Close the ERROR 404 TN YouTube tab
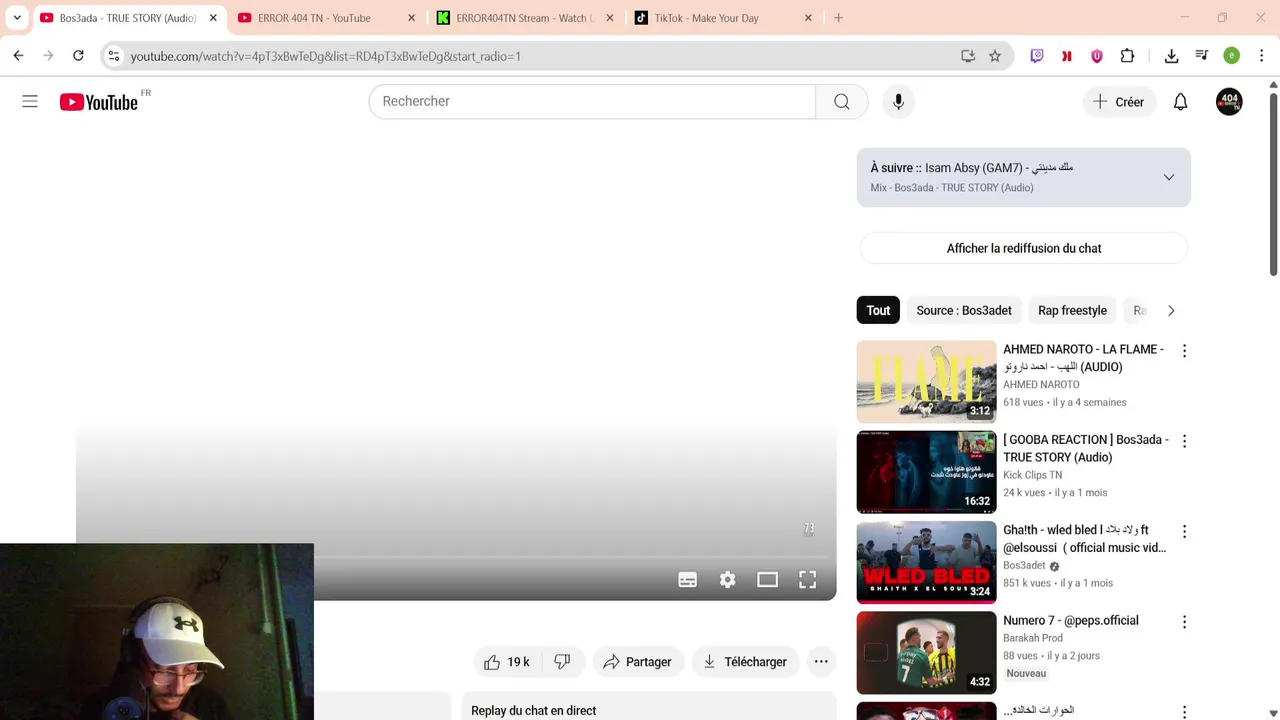Screen dimensions: 1280x720 [x=412, y=18]
